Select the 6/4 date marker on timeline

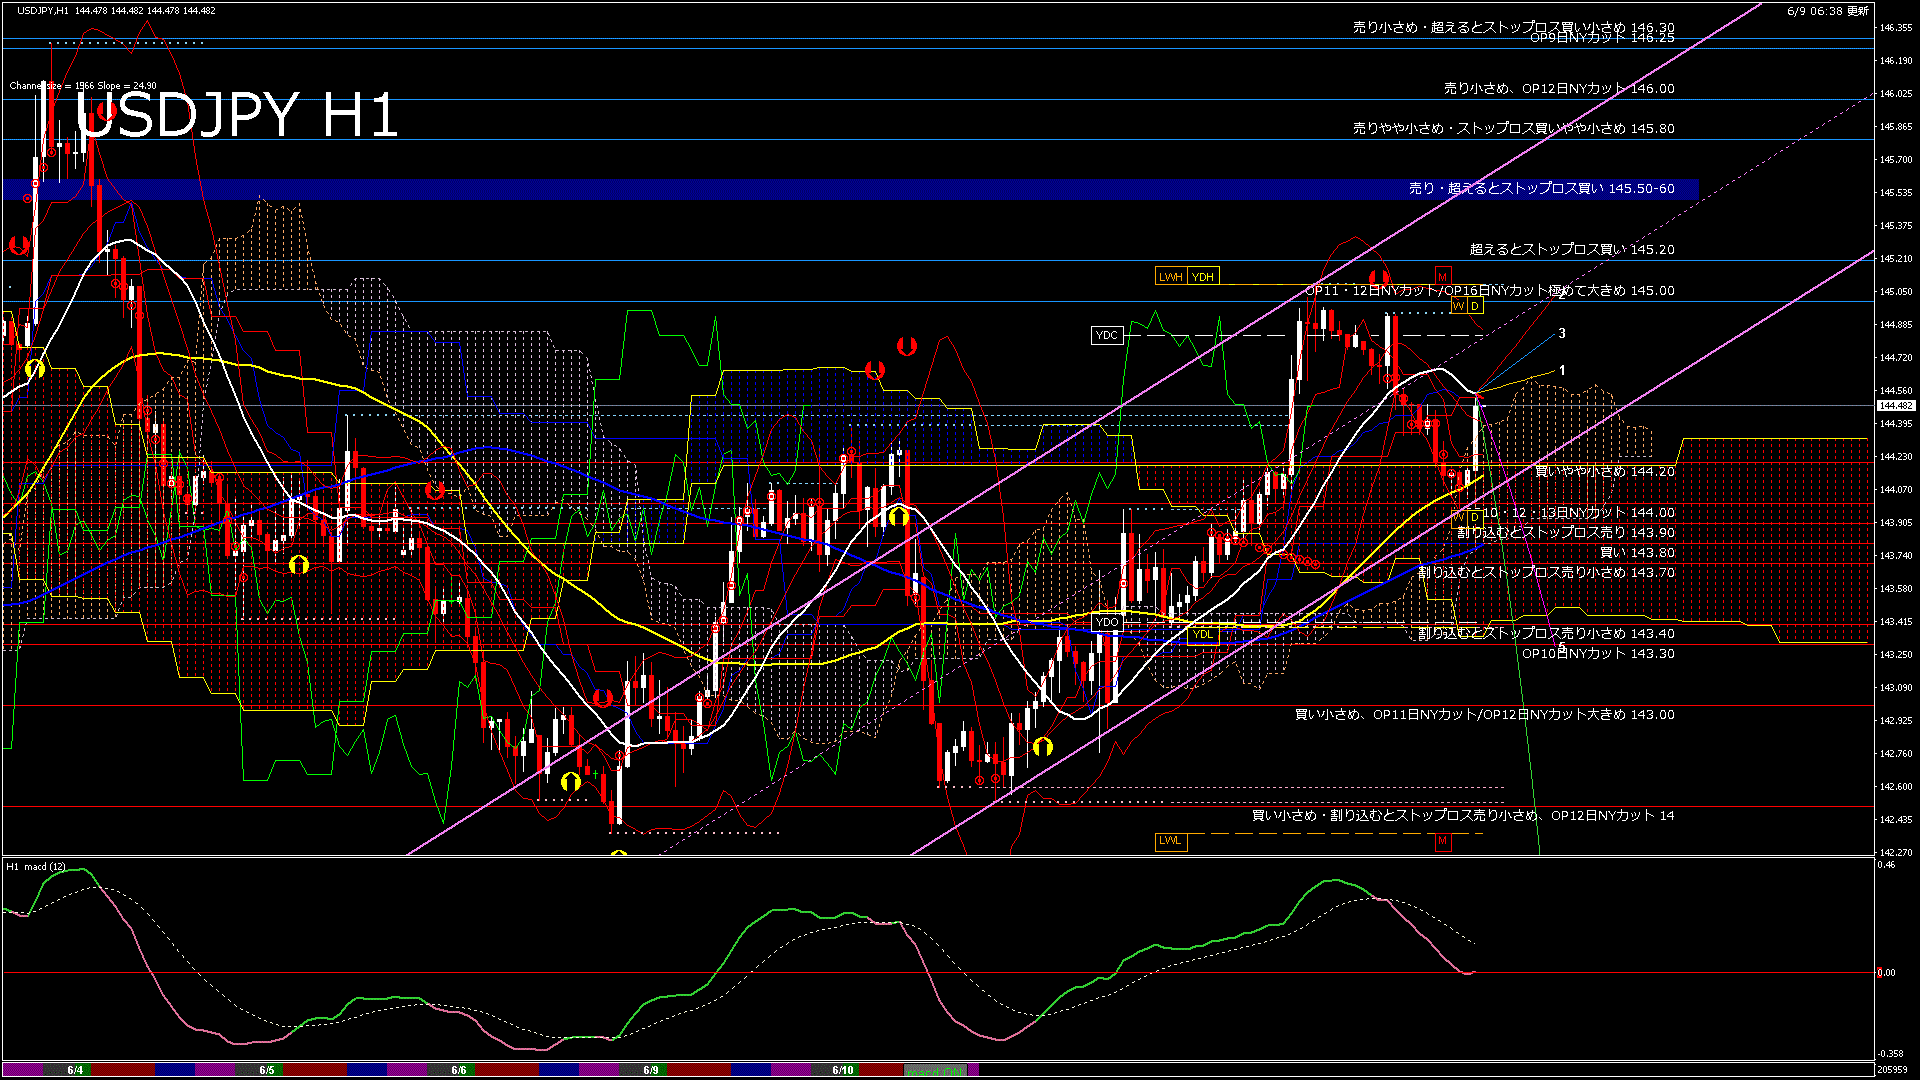(x=75, y=1070)
